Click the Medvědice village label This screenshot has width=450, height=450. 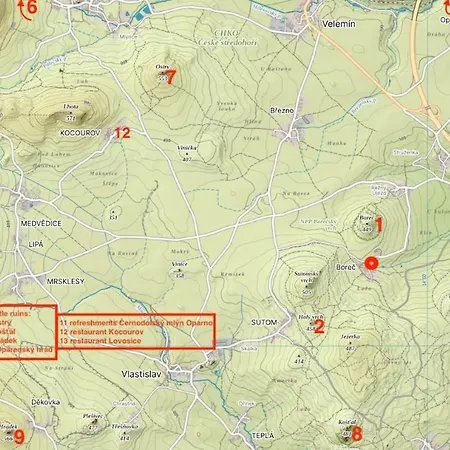(41, 224)
